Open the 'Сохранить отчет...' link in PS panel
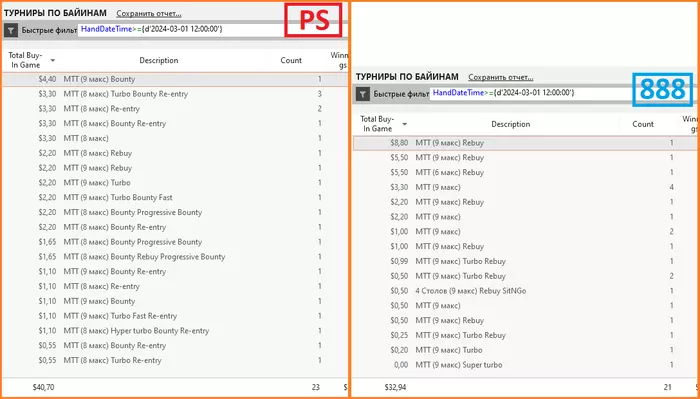 (x=149, y=13)
